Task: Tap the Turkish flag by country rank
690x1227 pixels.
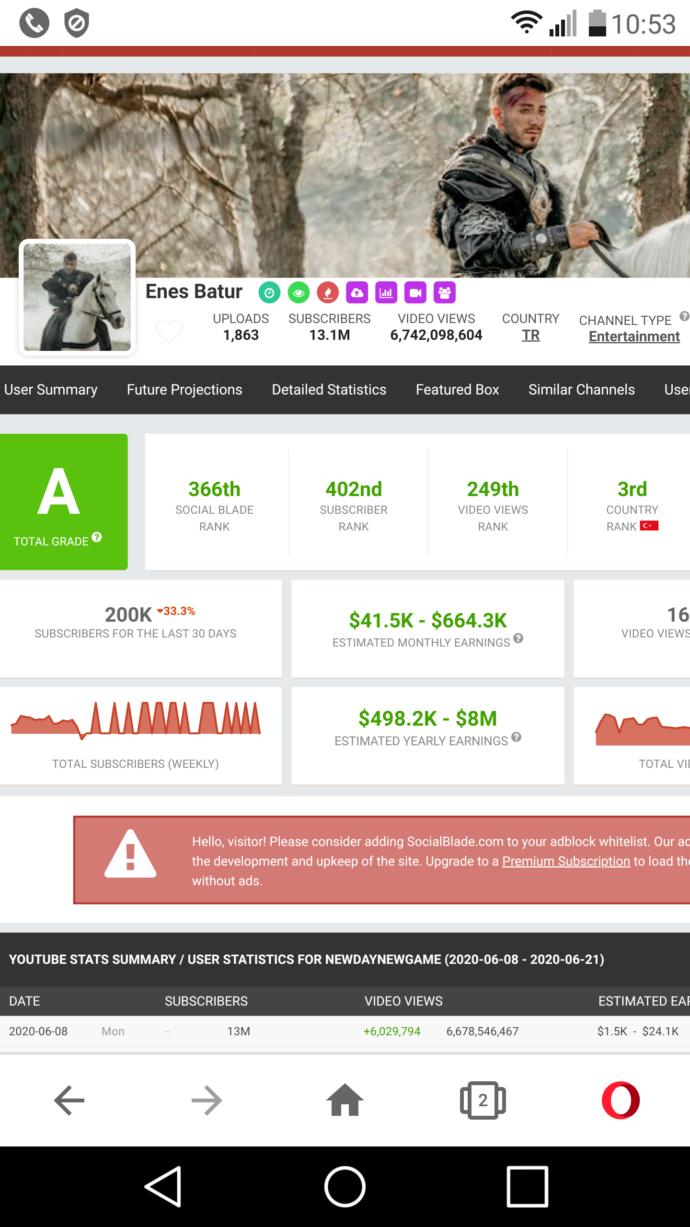Action: pyautogui.click(x=649, y=526)
